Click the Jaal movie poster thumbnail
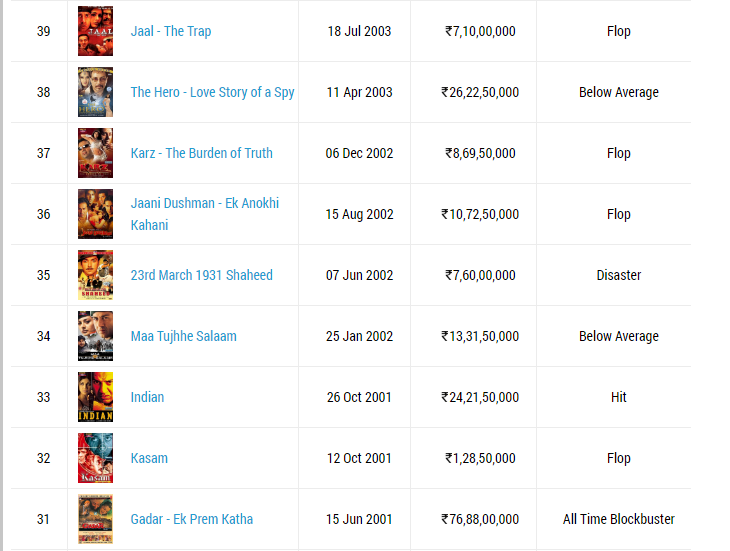Viewport: 730px width, 551px height. tap(95, 31)
